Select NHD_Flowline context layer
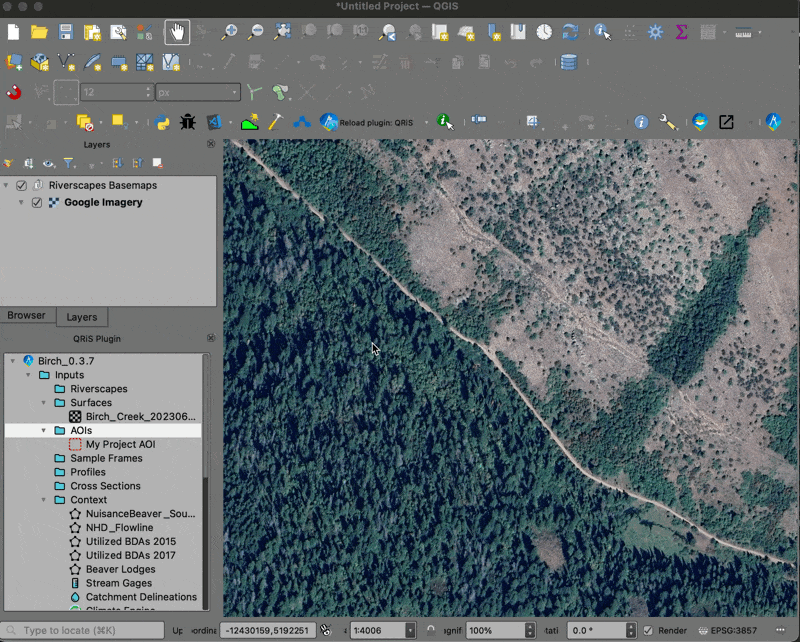Screen dimensions: 800x642 point(119,528)
